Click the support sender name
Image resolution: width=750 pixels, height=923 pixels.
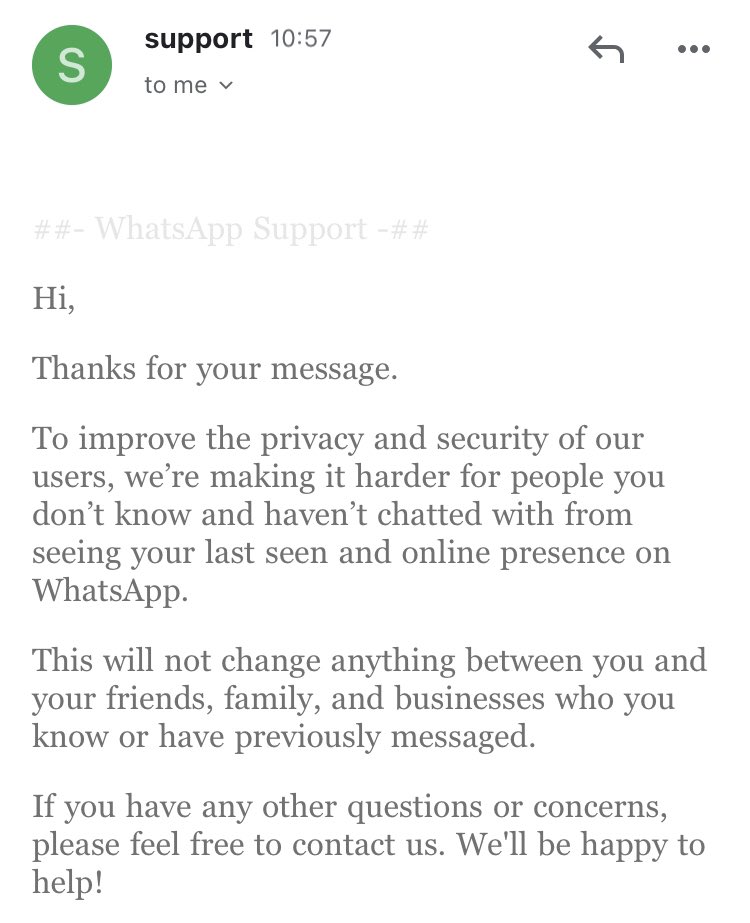click(x=198, y=39)
